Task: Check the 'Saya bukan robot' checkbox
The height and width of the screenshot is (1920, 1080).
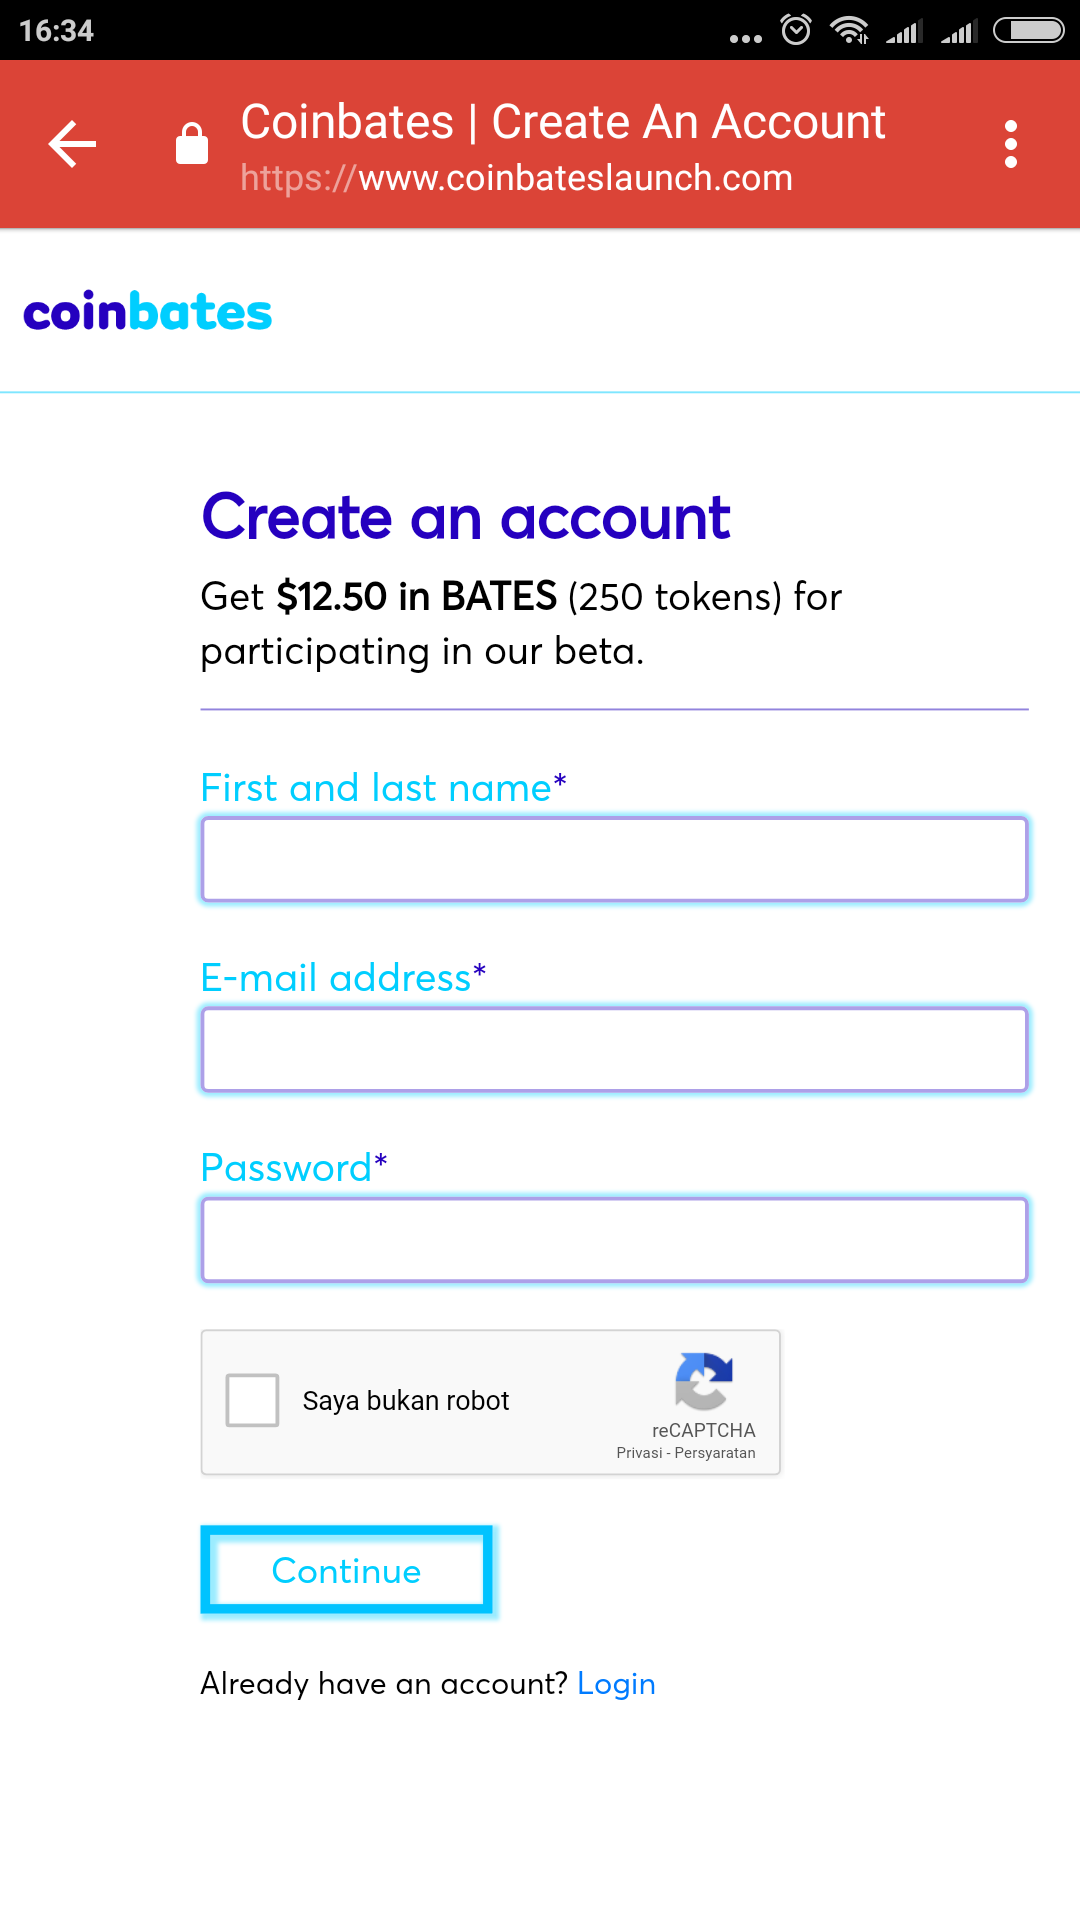Action: [x=252, y=1400]
